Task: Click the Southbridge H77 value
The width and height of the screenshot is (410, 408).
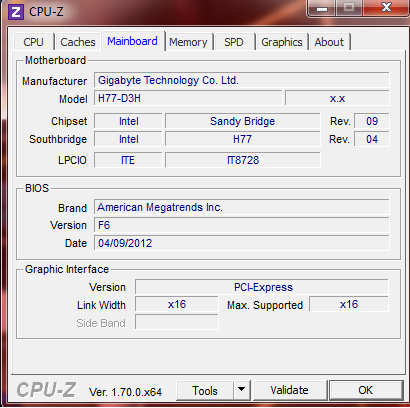Action: (243, 139)
